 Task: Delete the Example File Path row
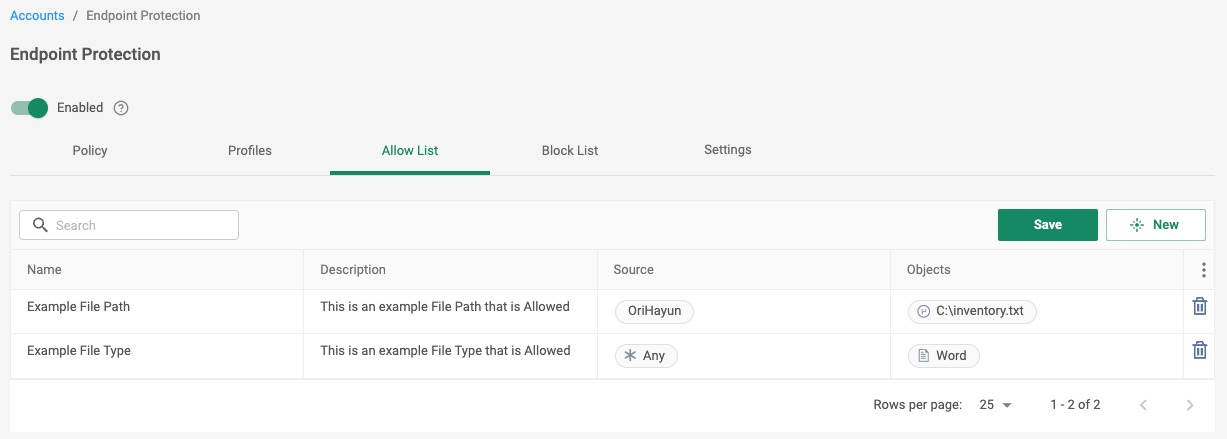click(x=1200, y=306)
